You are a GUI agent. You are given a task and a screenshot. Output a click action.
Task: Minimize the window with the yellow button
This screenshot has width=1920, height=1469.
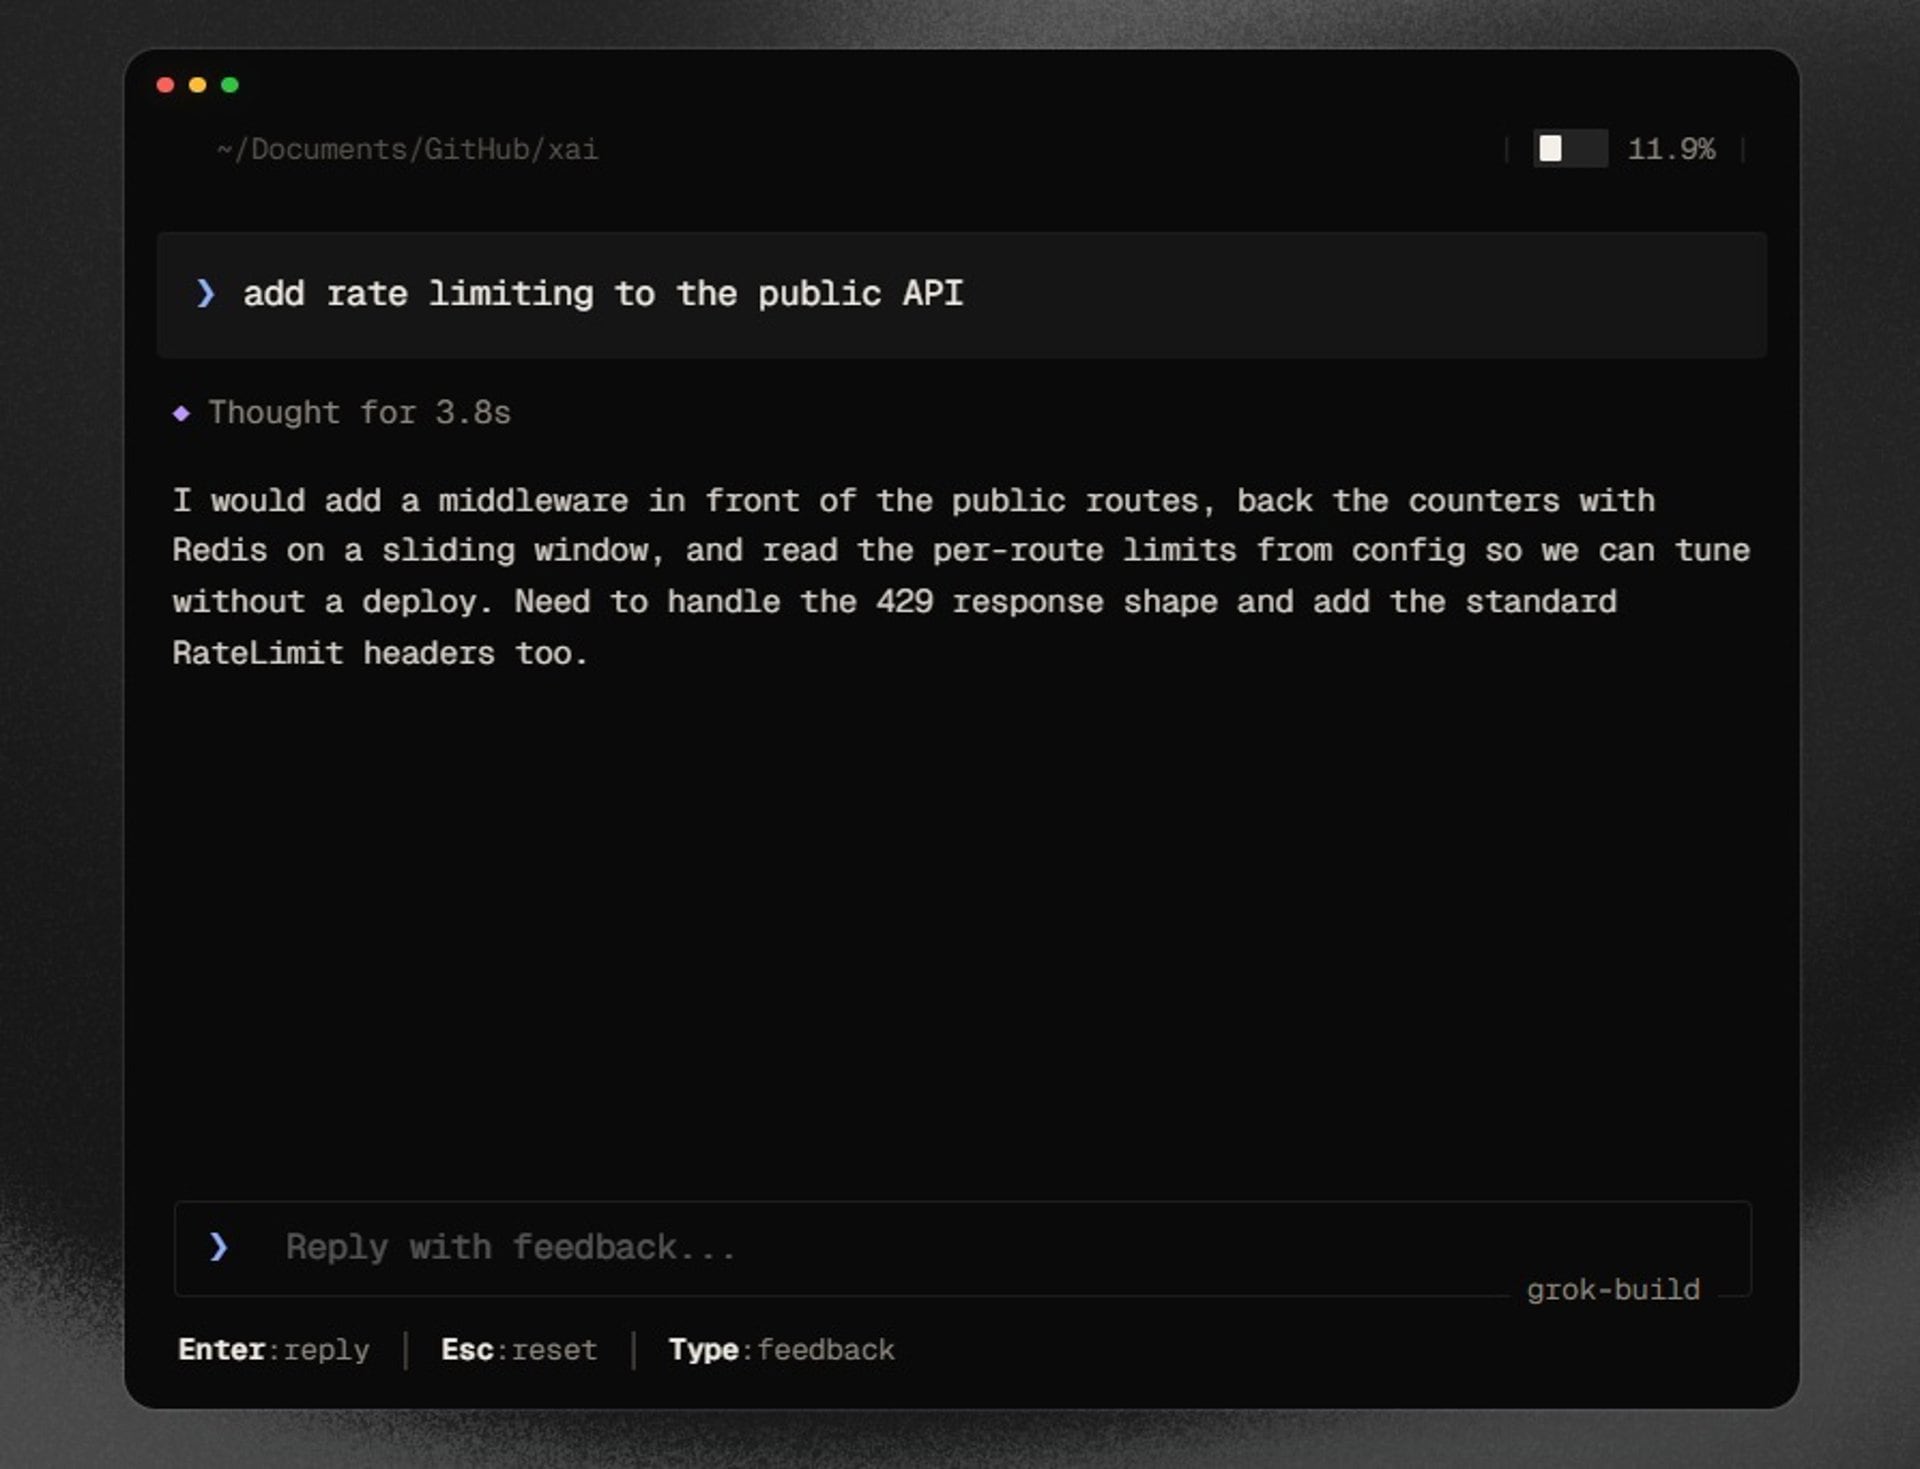(198, 85)
